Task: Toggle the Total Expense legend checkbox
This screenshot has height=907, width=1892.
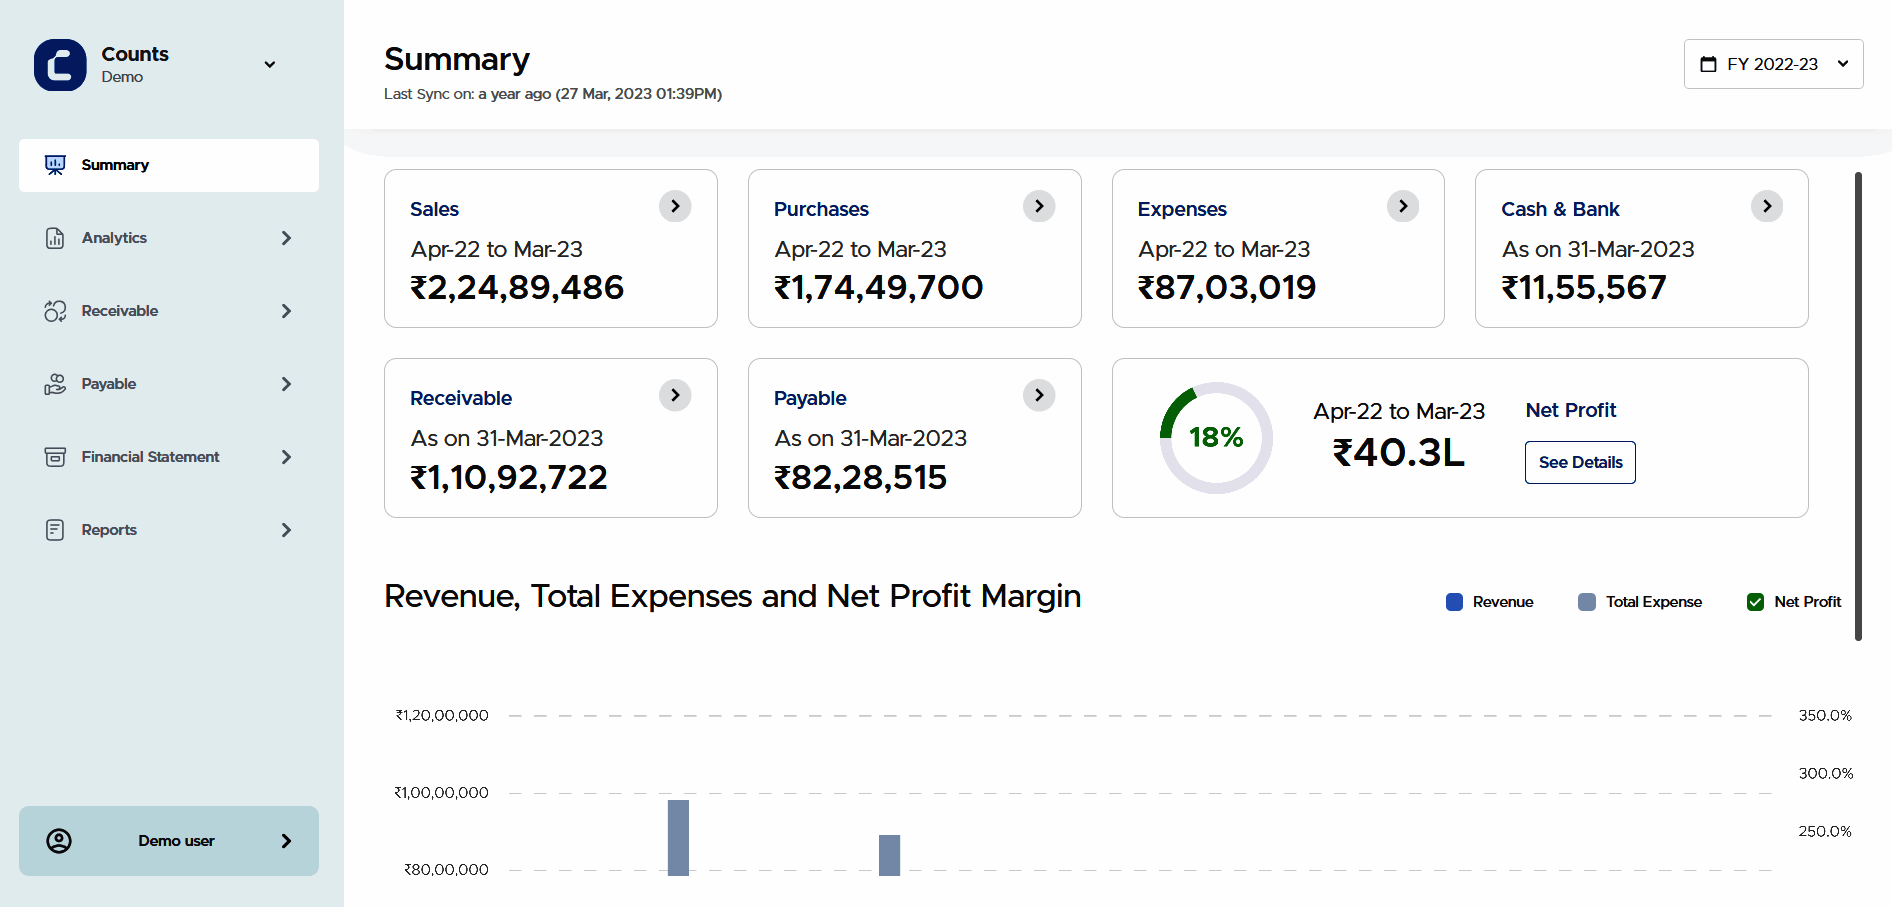Action: (x=1587, y=602)
